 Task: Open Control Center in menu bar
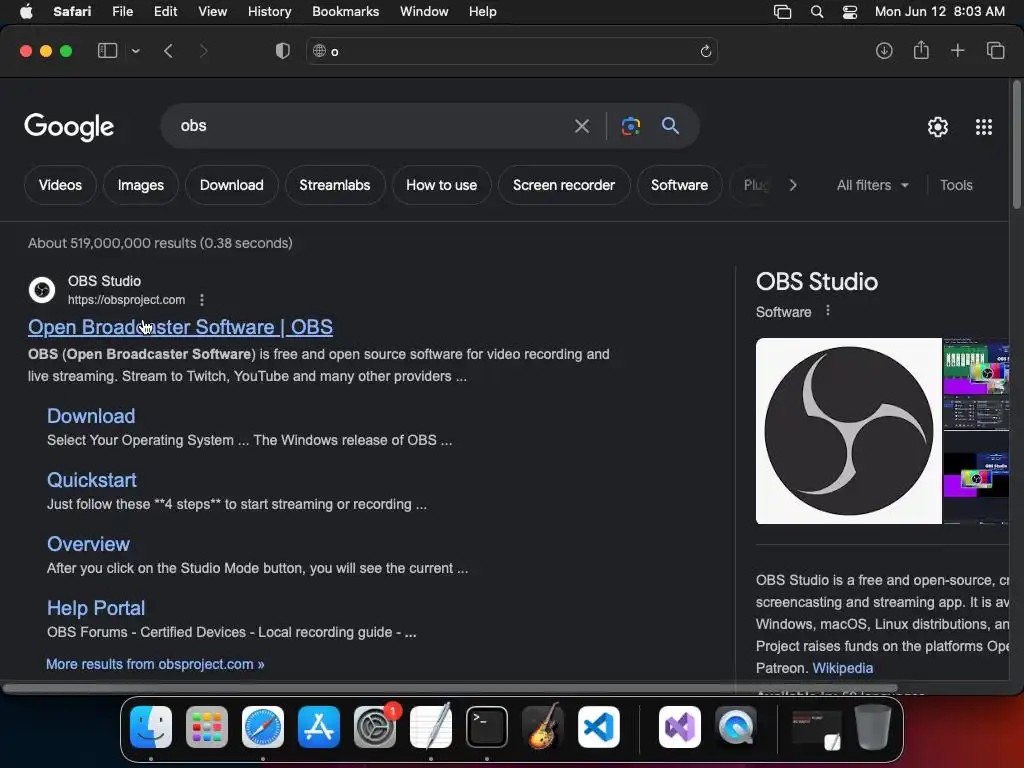tap(850, 12)
